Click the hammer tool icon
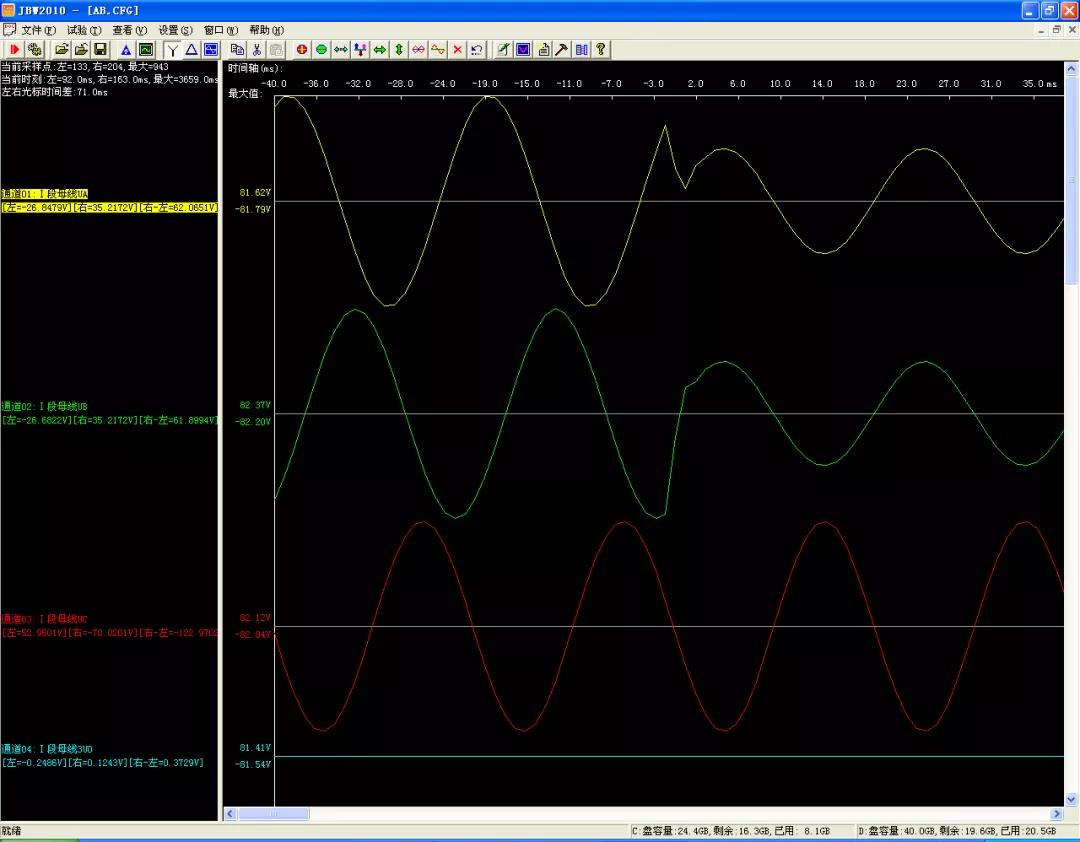The image size is (1080, 842). coord(562,49)
